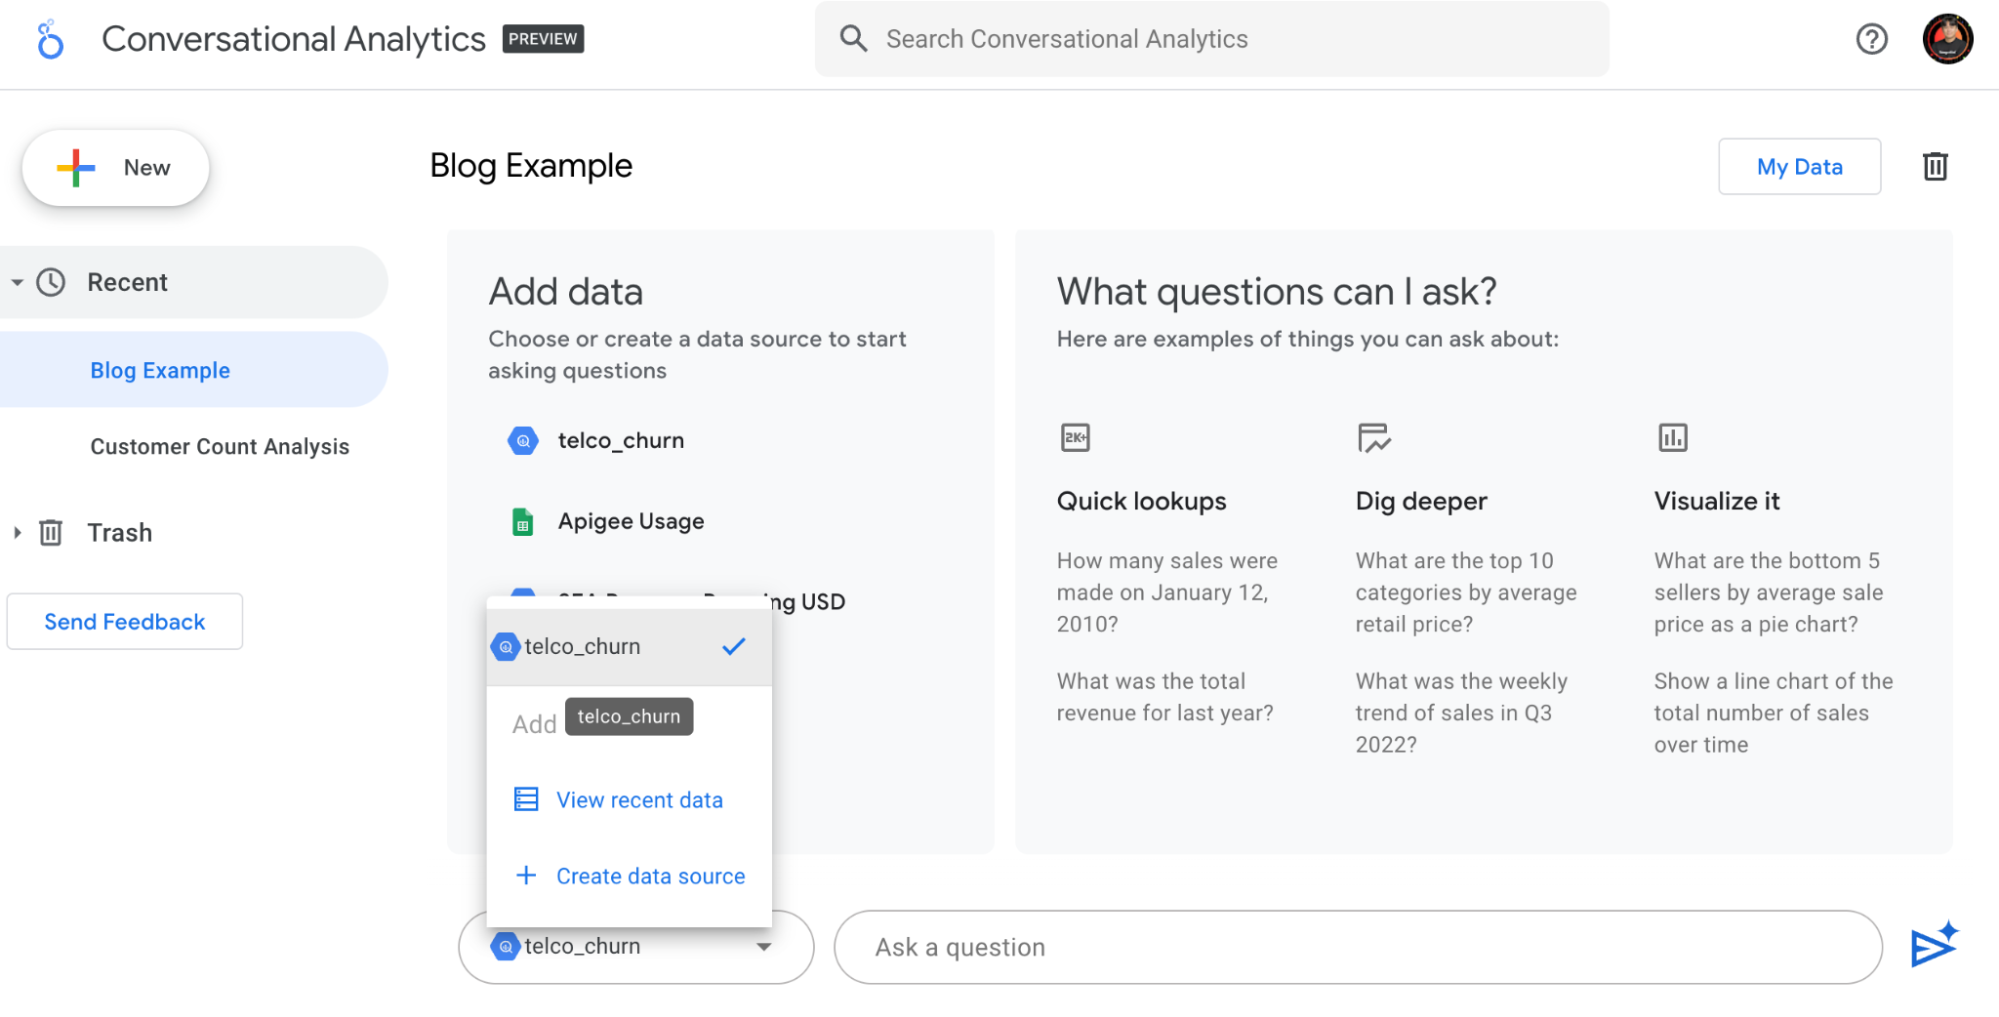Viewport: 1999px width, 1017px height.
Task: Open the help question mark icon
Action: click(x=1871, y=39)
